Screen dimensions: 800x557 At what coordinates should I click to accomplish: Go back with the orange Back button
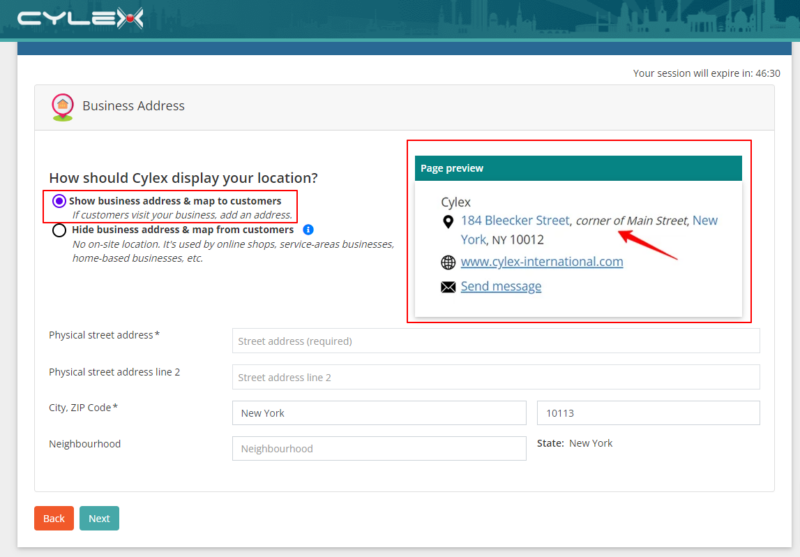[54, 518]
